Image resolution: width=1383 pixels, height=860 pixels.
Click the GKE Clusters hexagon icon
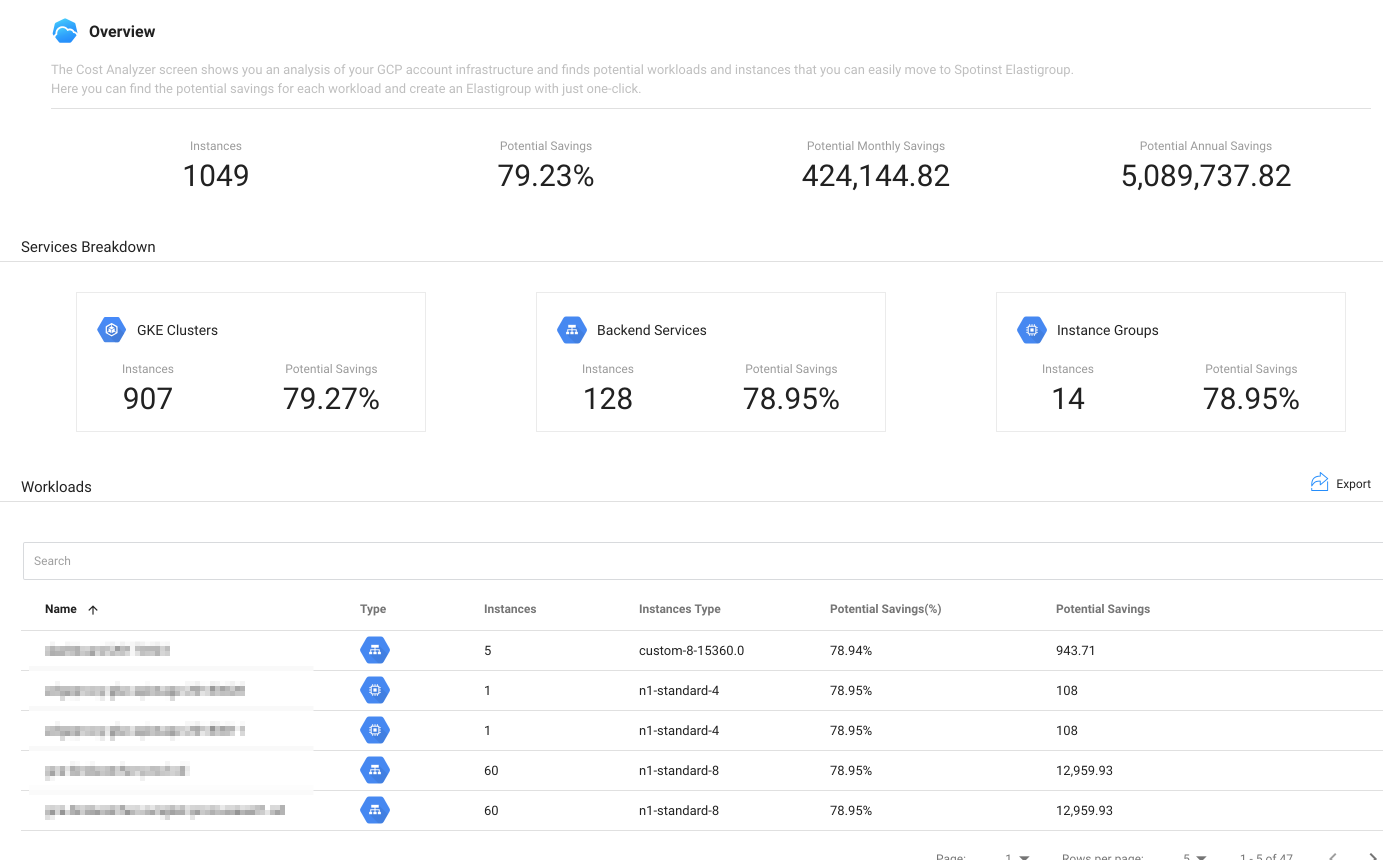[111, 330]
